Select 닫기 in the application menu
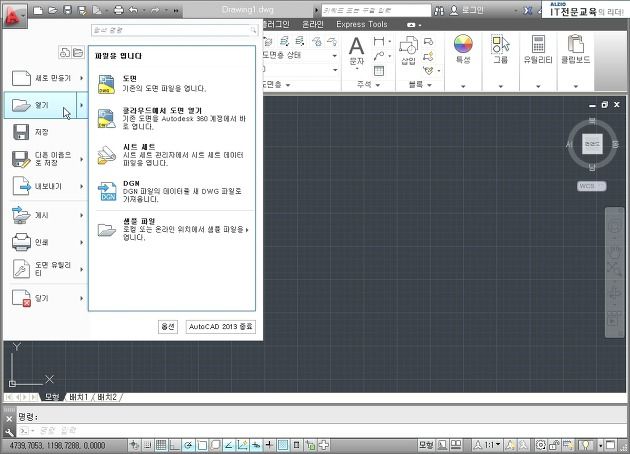Image resolution: width=630 pixels, height=454 pixels. coord(45,298)
